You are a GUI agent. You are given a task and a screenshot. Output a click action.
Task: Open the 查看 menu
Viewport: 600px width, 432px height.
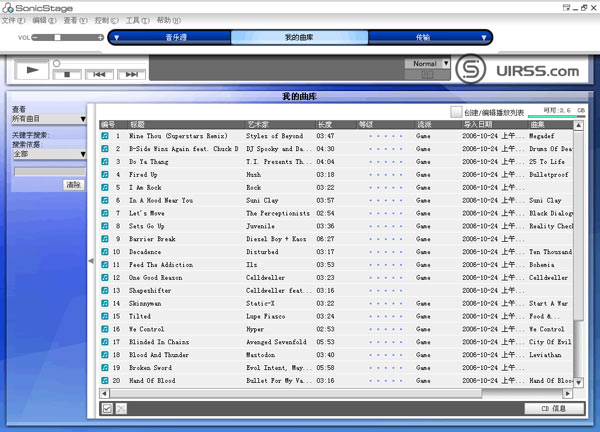75,20
